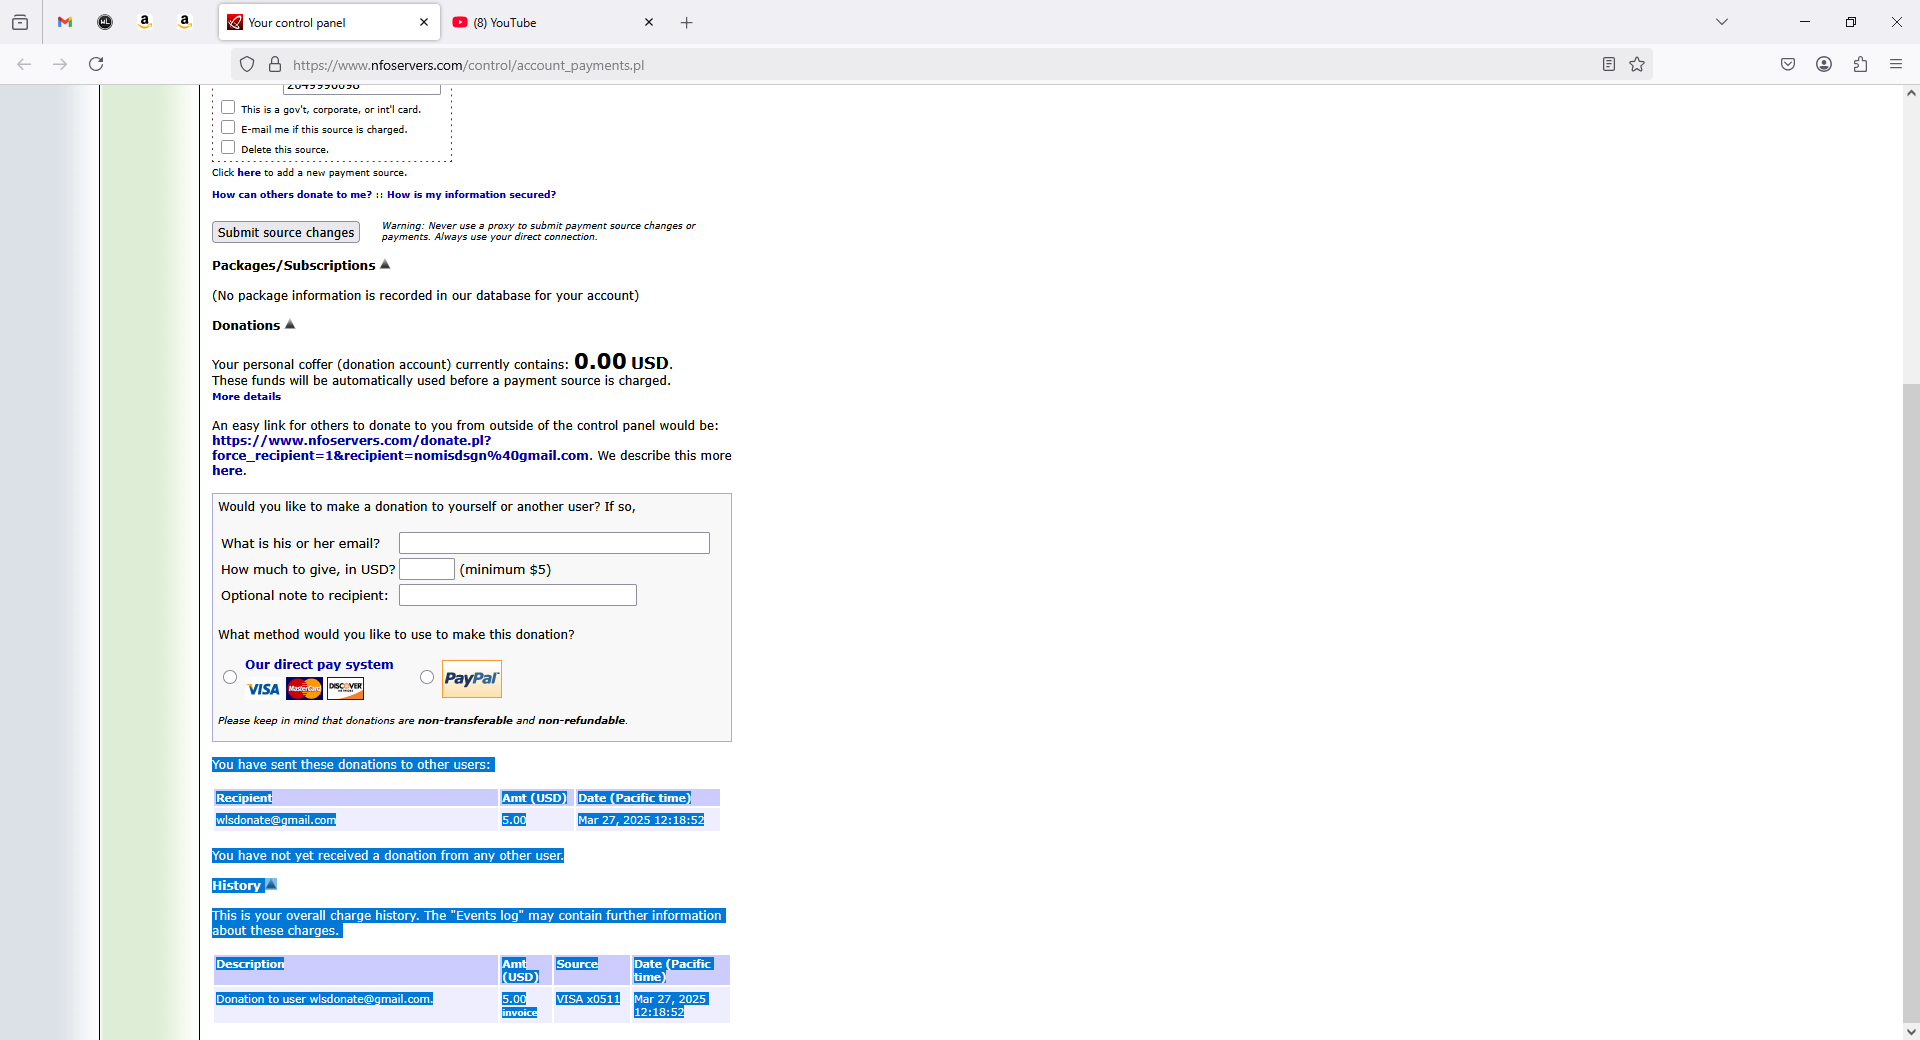1920x1040 pixels.
Task: Reload the current page
Action: [96, 64]
